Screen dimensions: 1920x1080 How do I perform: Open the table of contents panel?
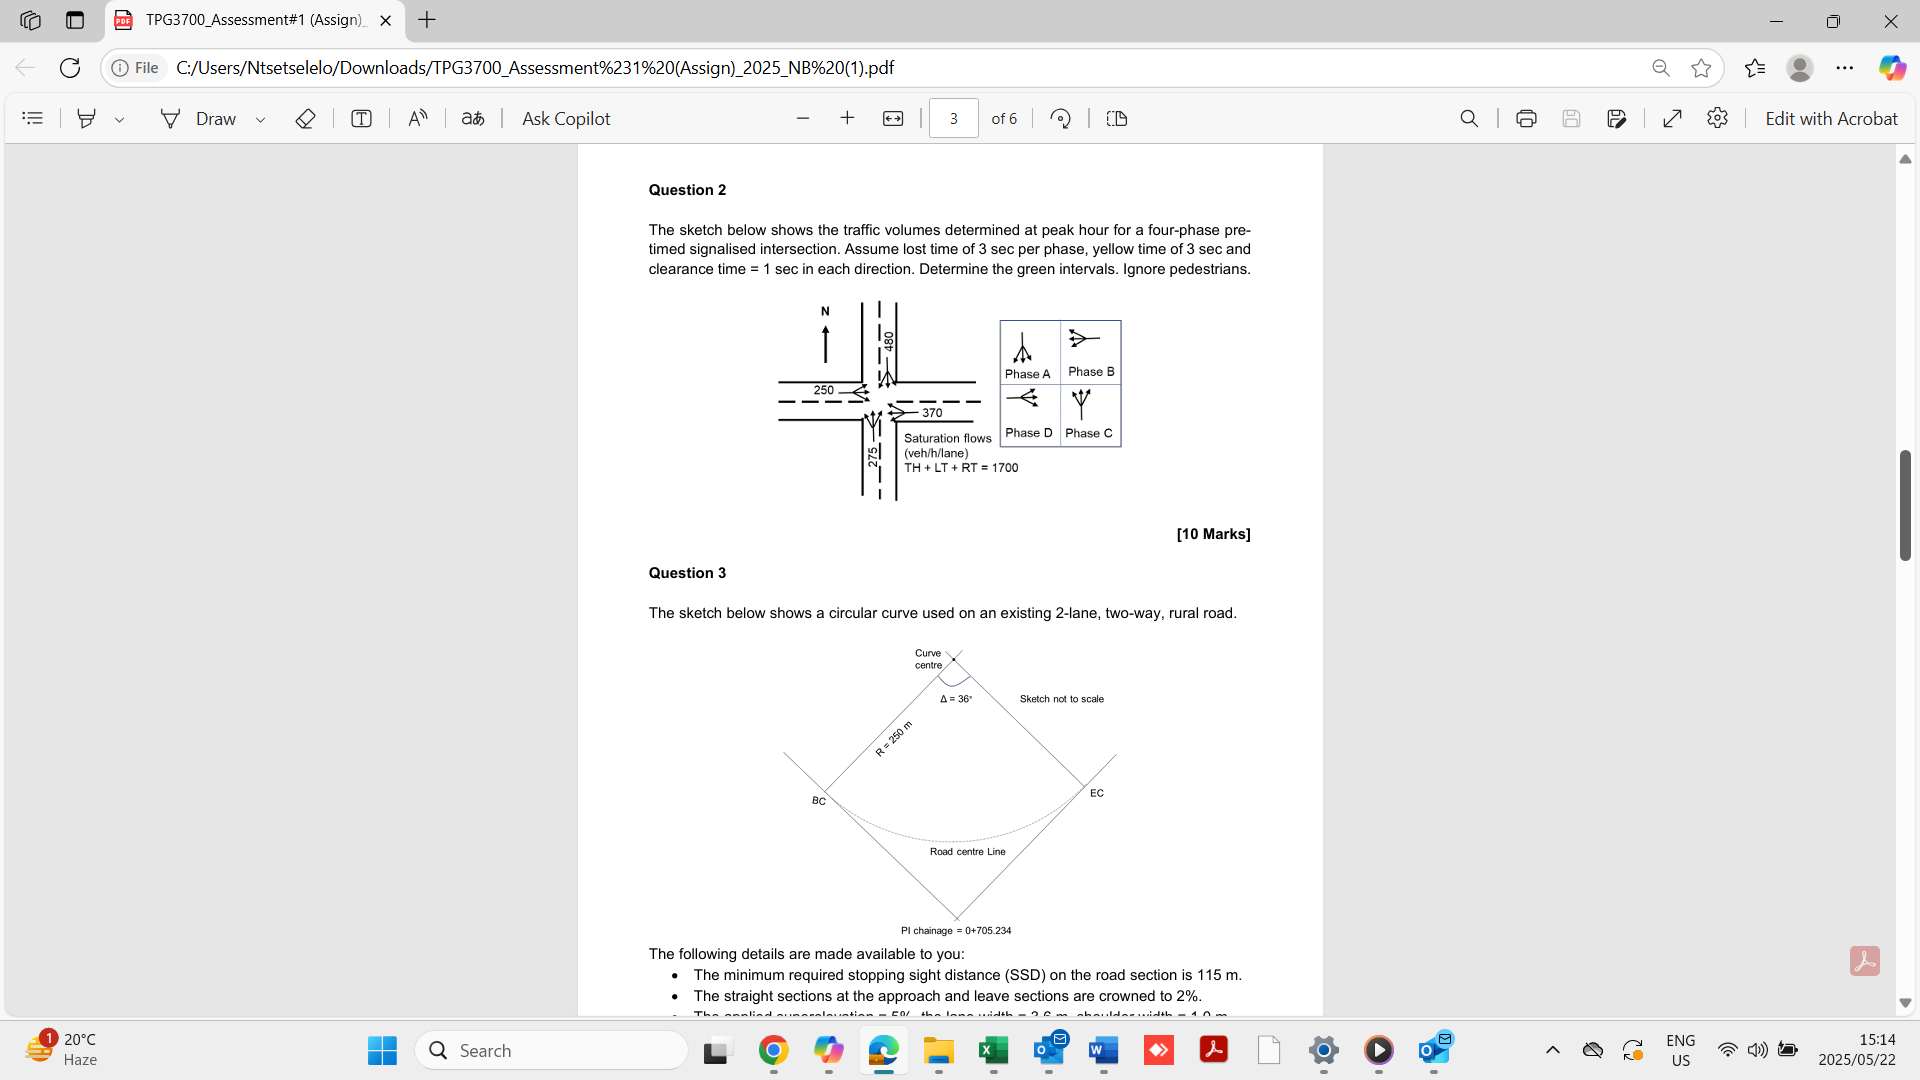pos(33,118)
